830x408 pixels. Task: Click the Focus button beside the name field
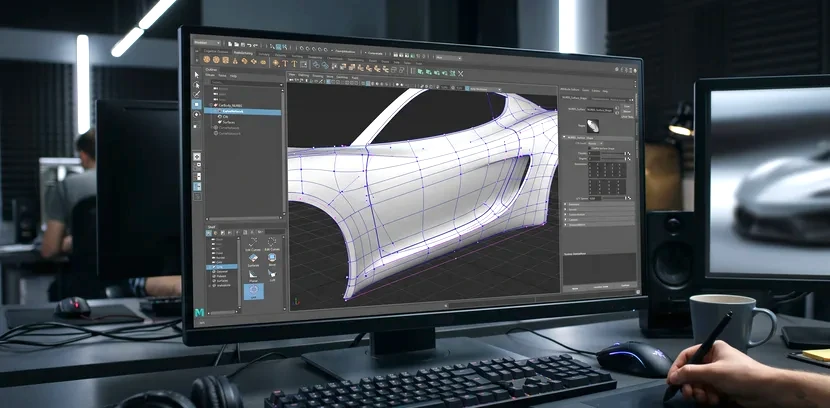(x=627, y=106)
